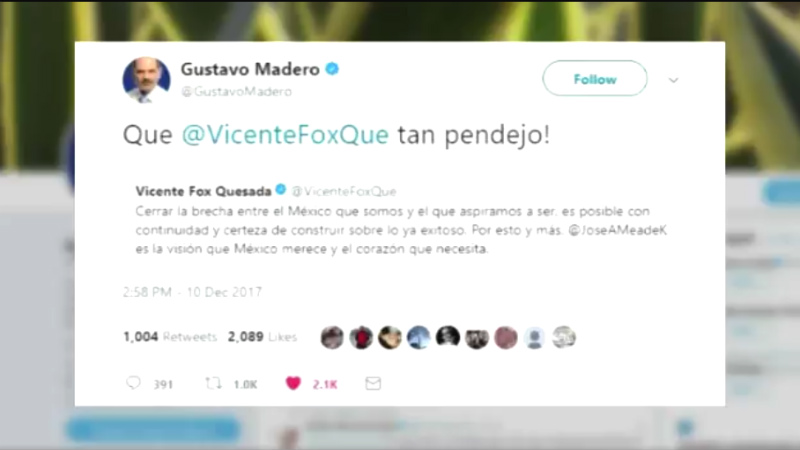The width and height of the screenshot is (800, 450).
Task: Click the @GustavoMadero handle
Action: pos(237,91)
